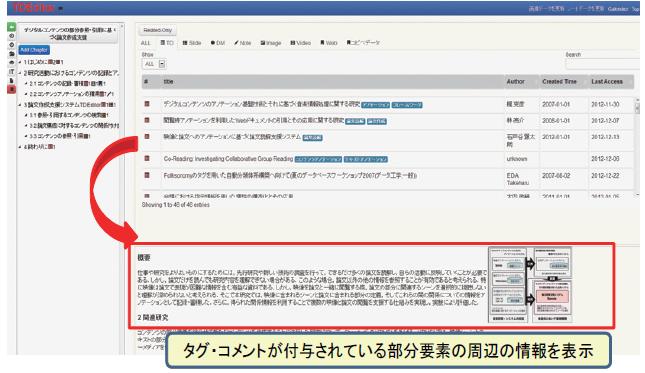Viewport: 645px width, 373px height.
Task: Click the row icon beside the 林 亮介 paper
Action: [x=147, y=120]
